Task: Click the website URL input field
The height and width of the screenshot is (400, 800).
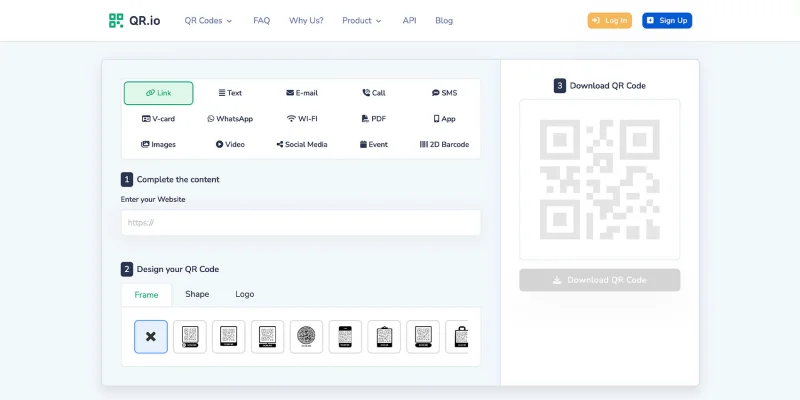Action: [300, 223]
